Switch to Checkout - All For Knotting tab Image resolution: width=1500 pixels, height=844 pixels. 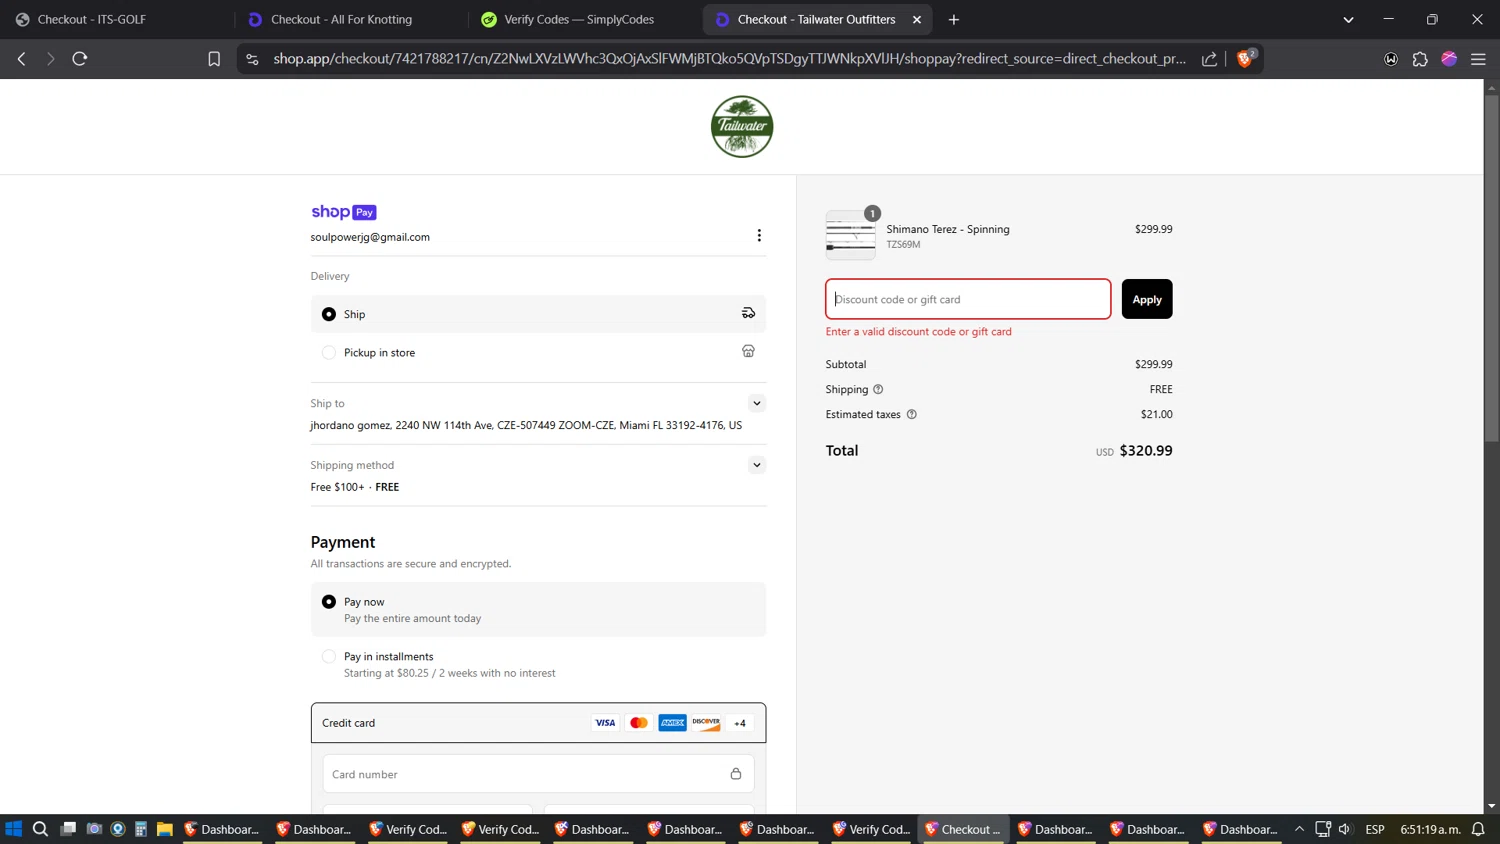coord(349,19)
